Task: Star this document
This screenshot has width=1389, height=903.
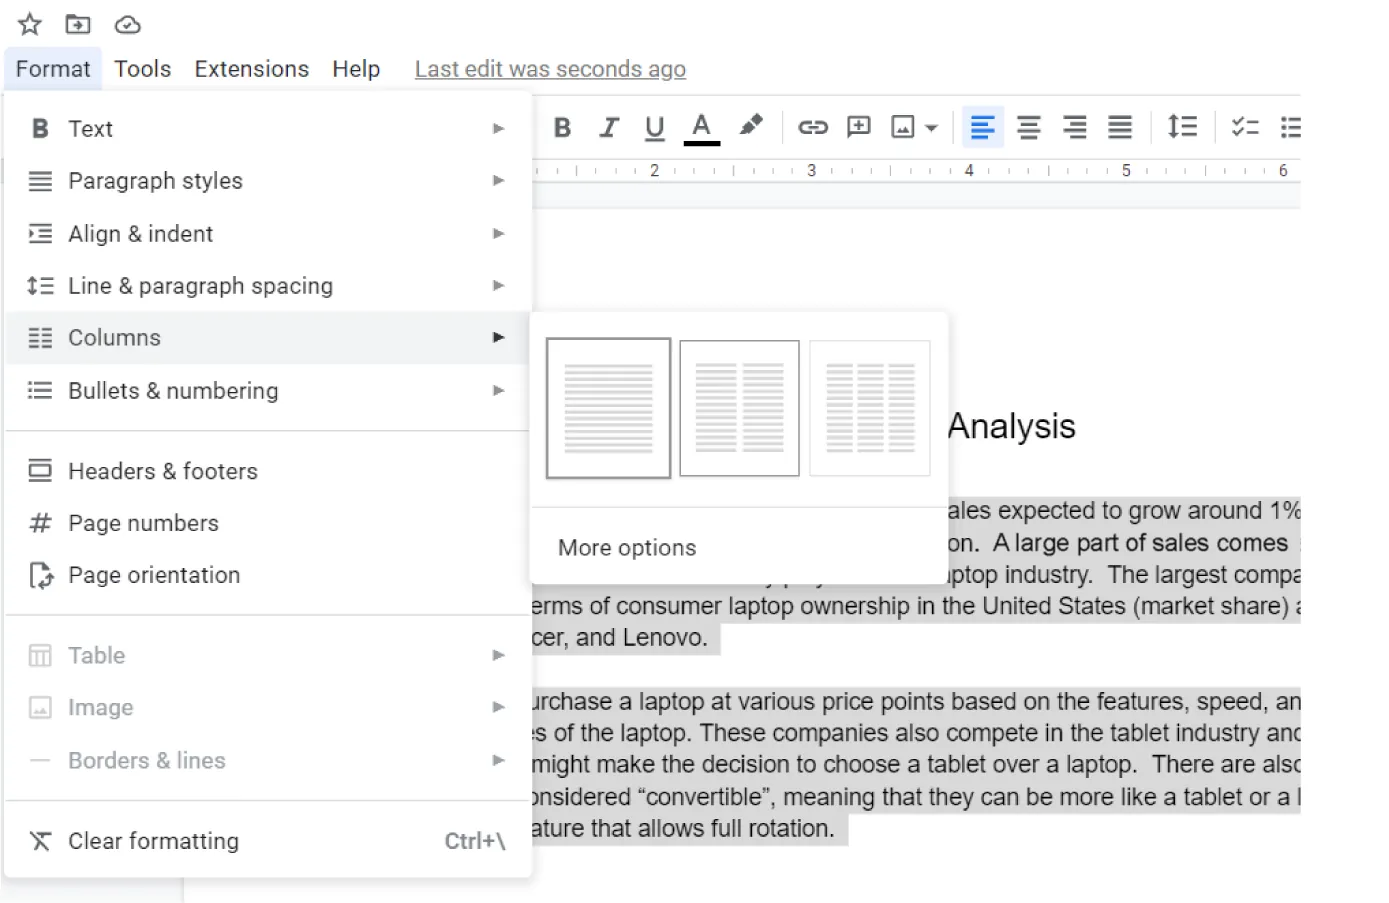Action: 28,24
